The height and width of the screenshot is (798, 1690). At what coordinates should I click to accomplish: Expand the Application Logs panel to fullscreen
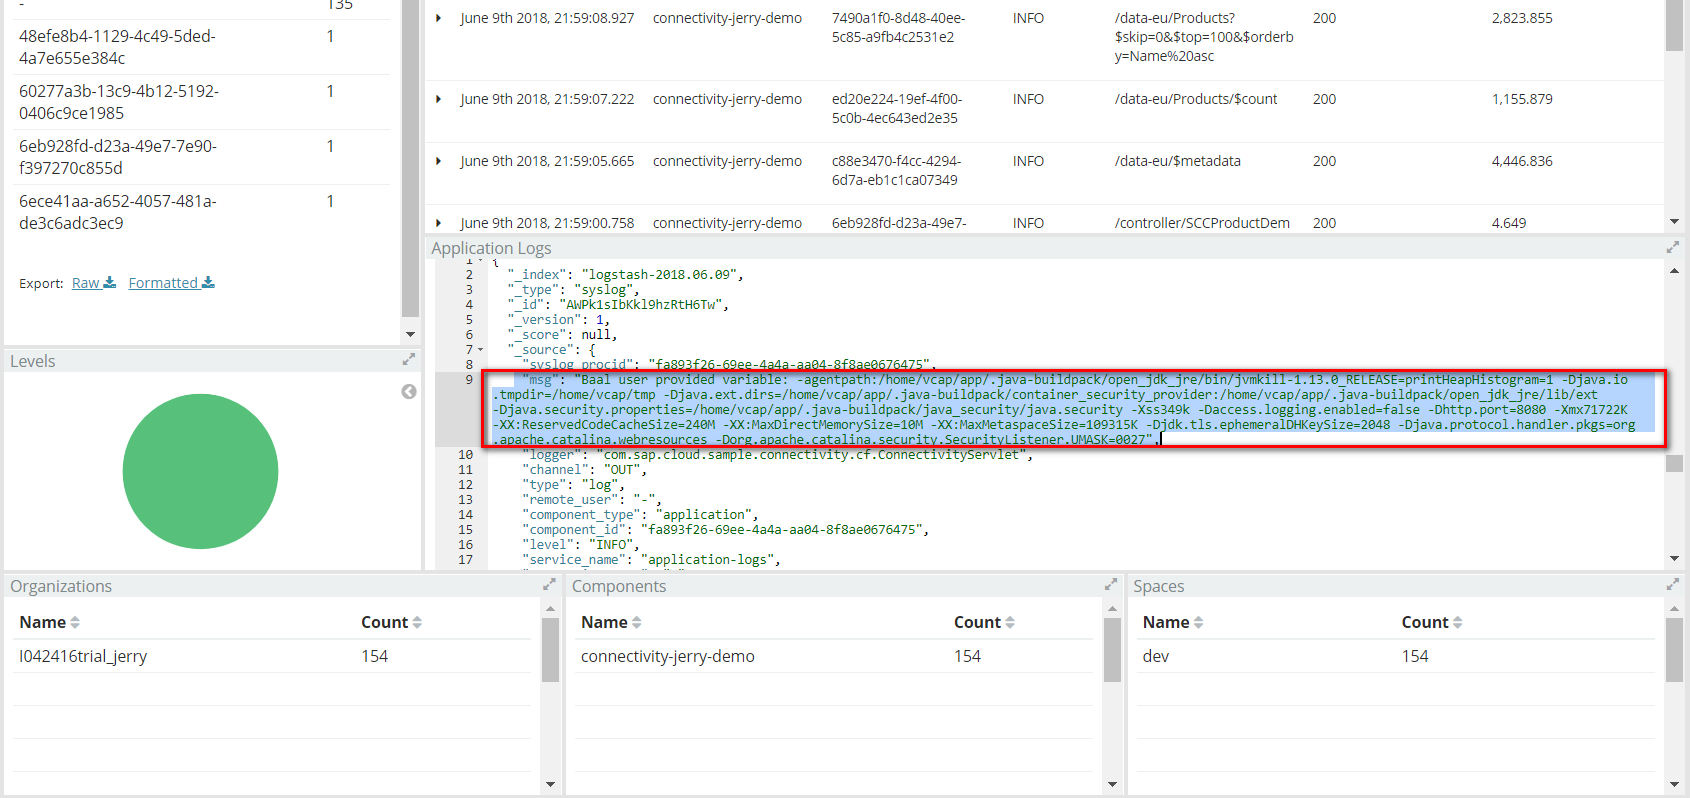click(x=1673, y=247)
